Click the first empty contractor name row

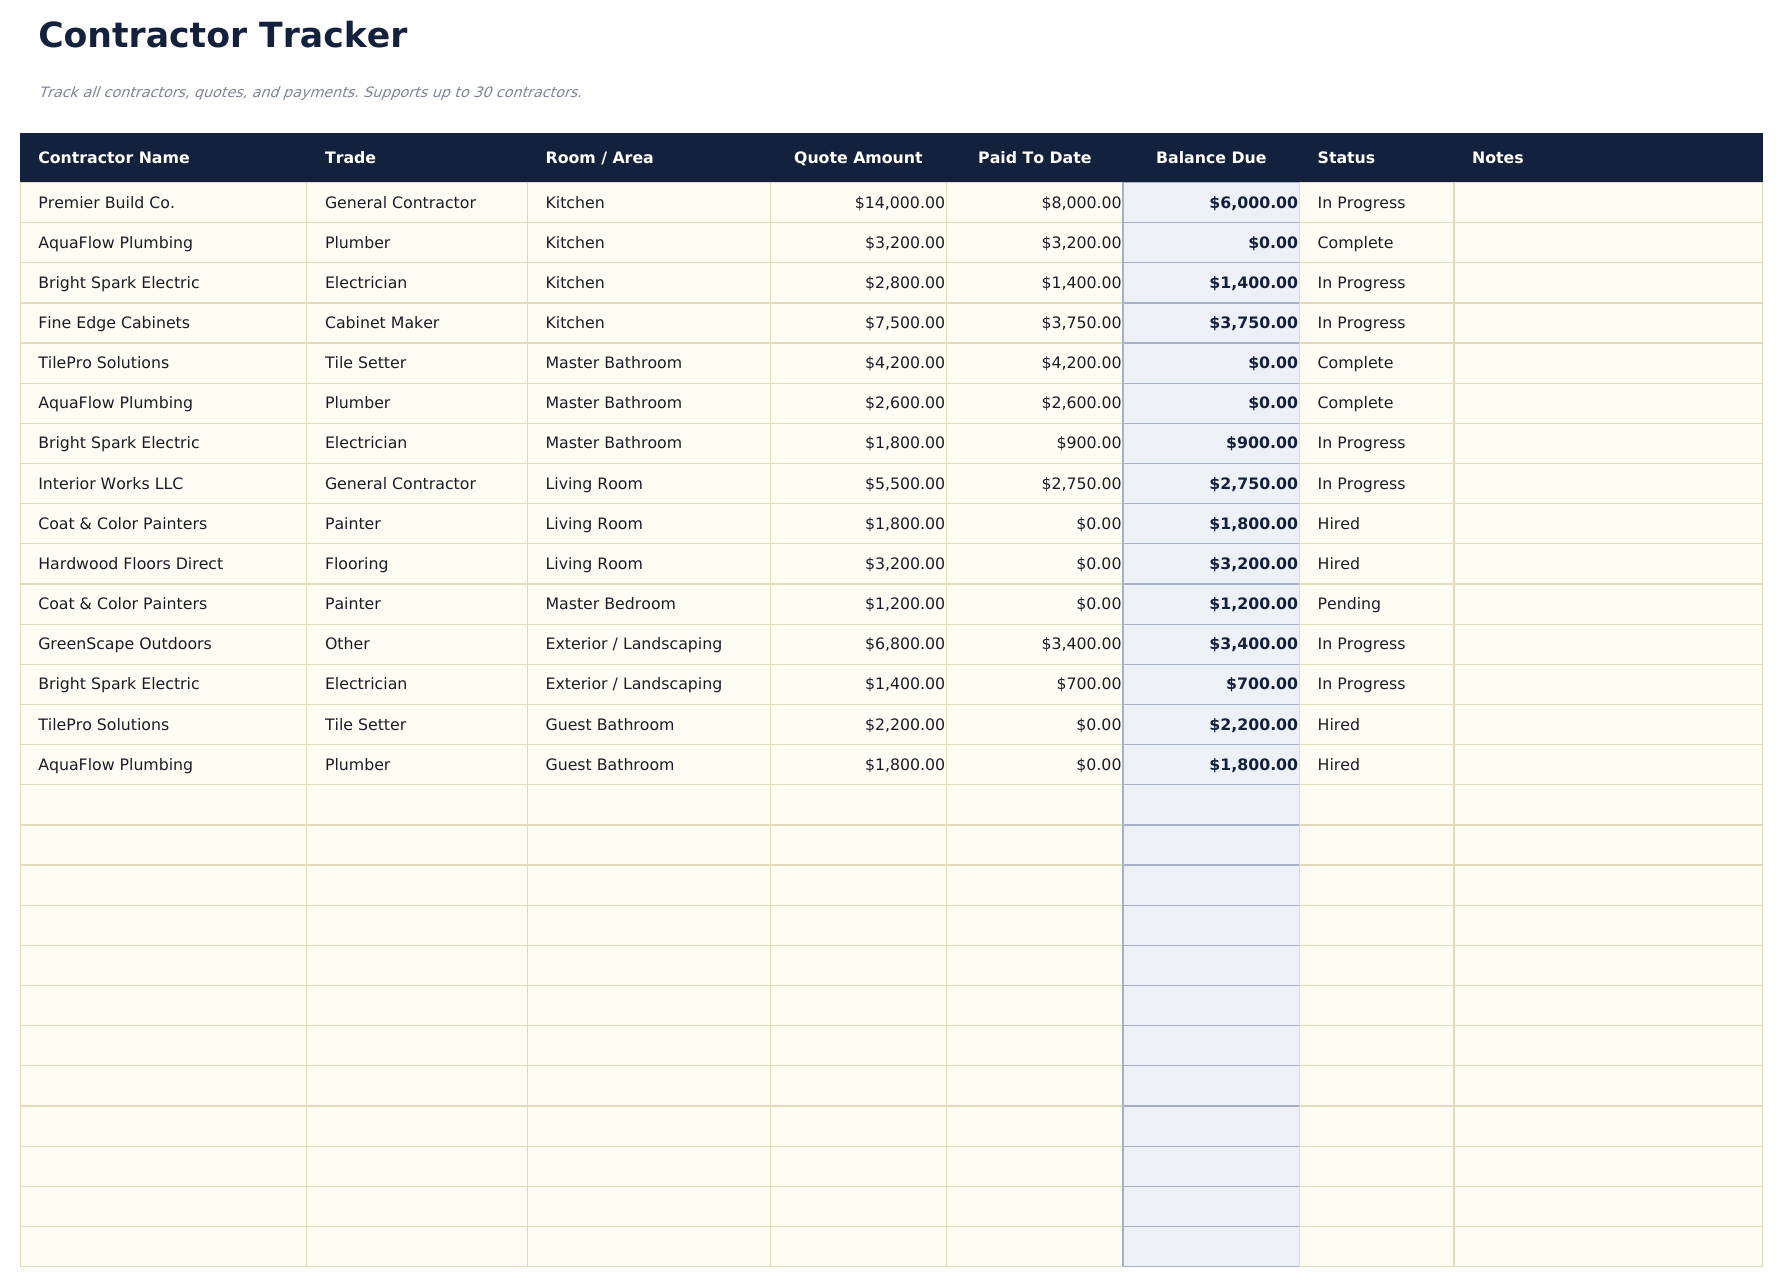(x=163, y=804)
